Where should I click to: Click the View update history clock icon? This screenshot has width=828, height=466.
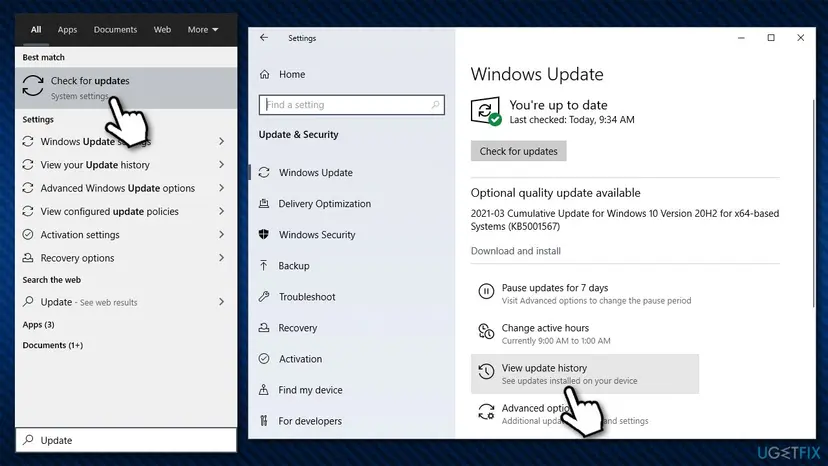(x=486, y=371)
